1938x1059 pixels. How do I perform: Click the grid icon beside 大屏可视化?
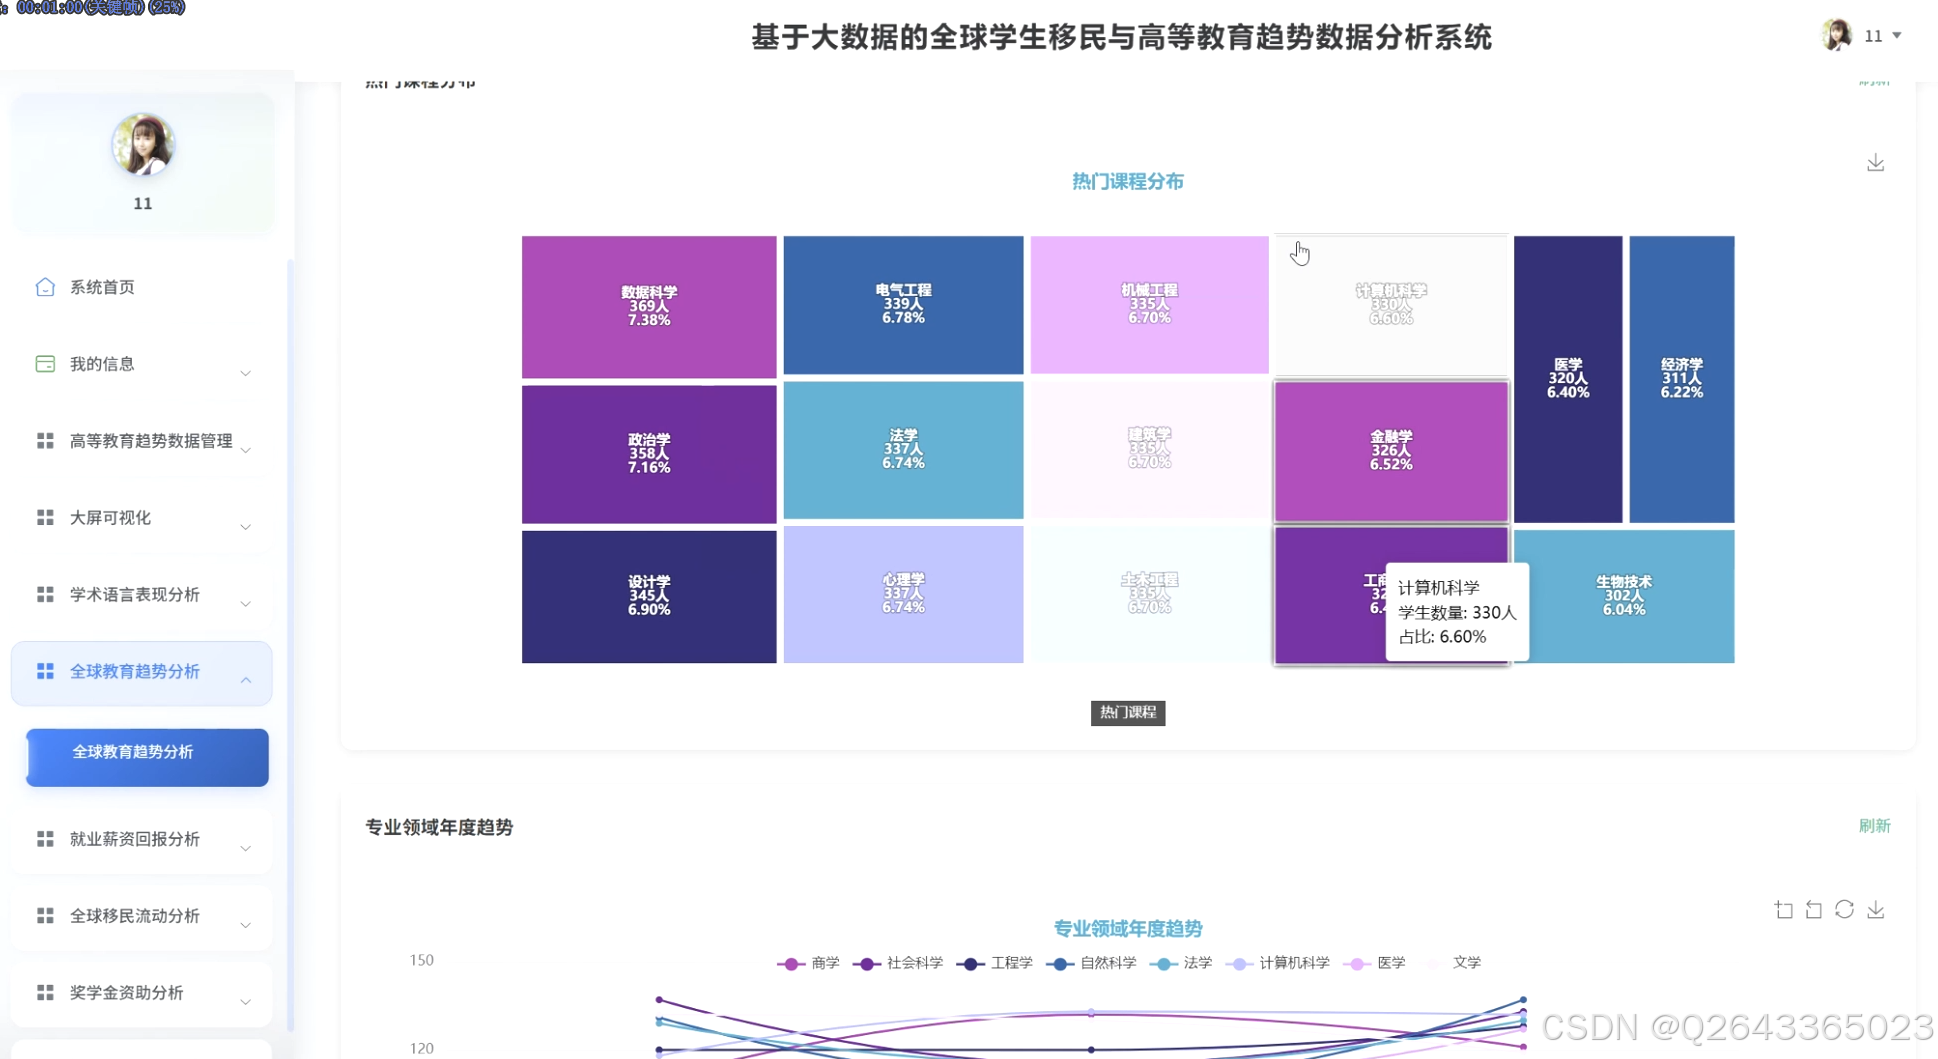tap(45, 518)
